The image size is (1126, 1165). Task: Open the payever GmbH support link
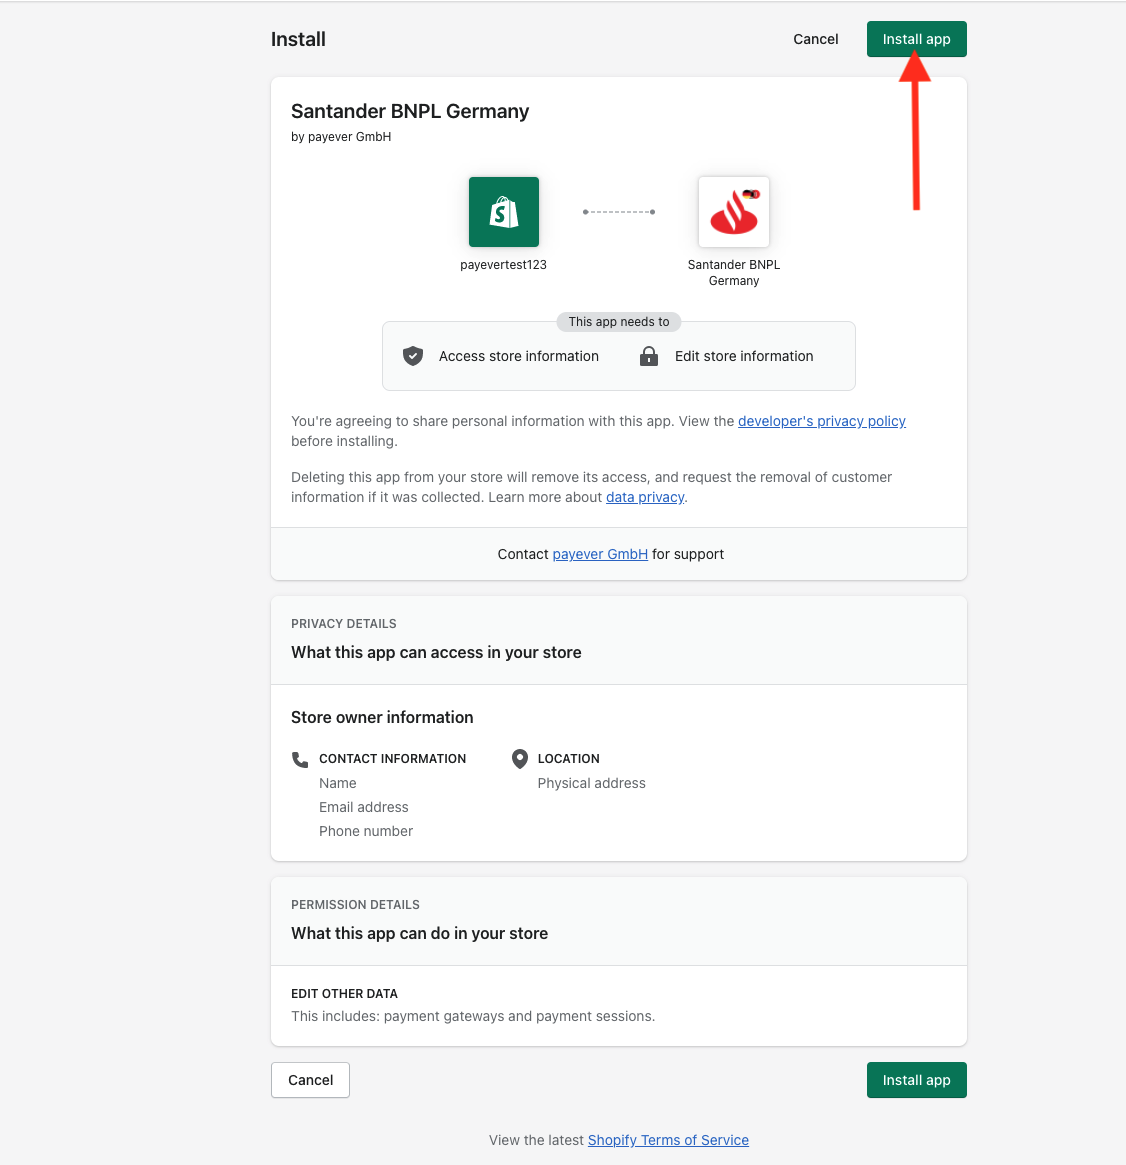click(600, 554)
